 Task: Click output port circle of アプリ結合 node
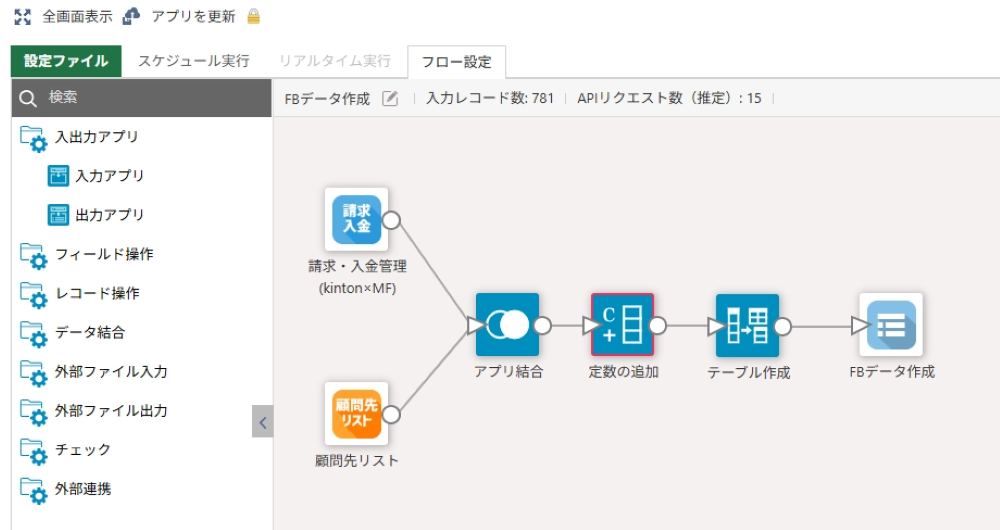tap(542, 326)
